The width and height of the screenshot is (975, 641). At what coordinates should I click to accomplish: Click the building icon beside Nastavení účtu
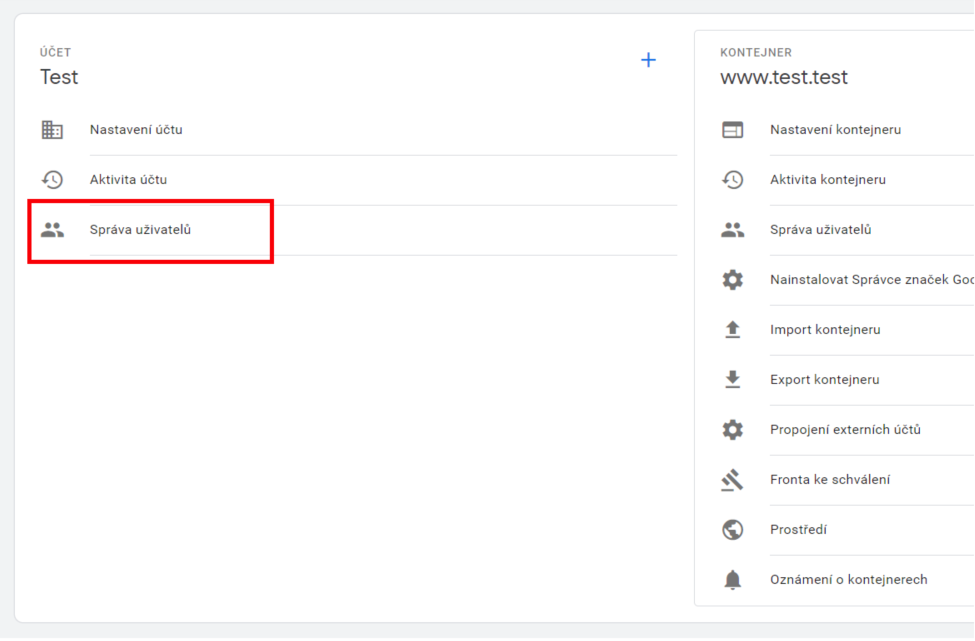point(52,129)
